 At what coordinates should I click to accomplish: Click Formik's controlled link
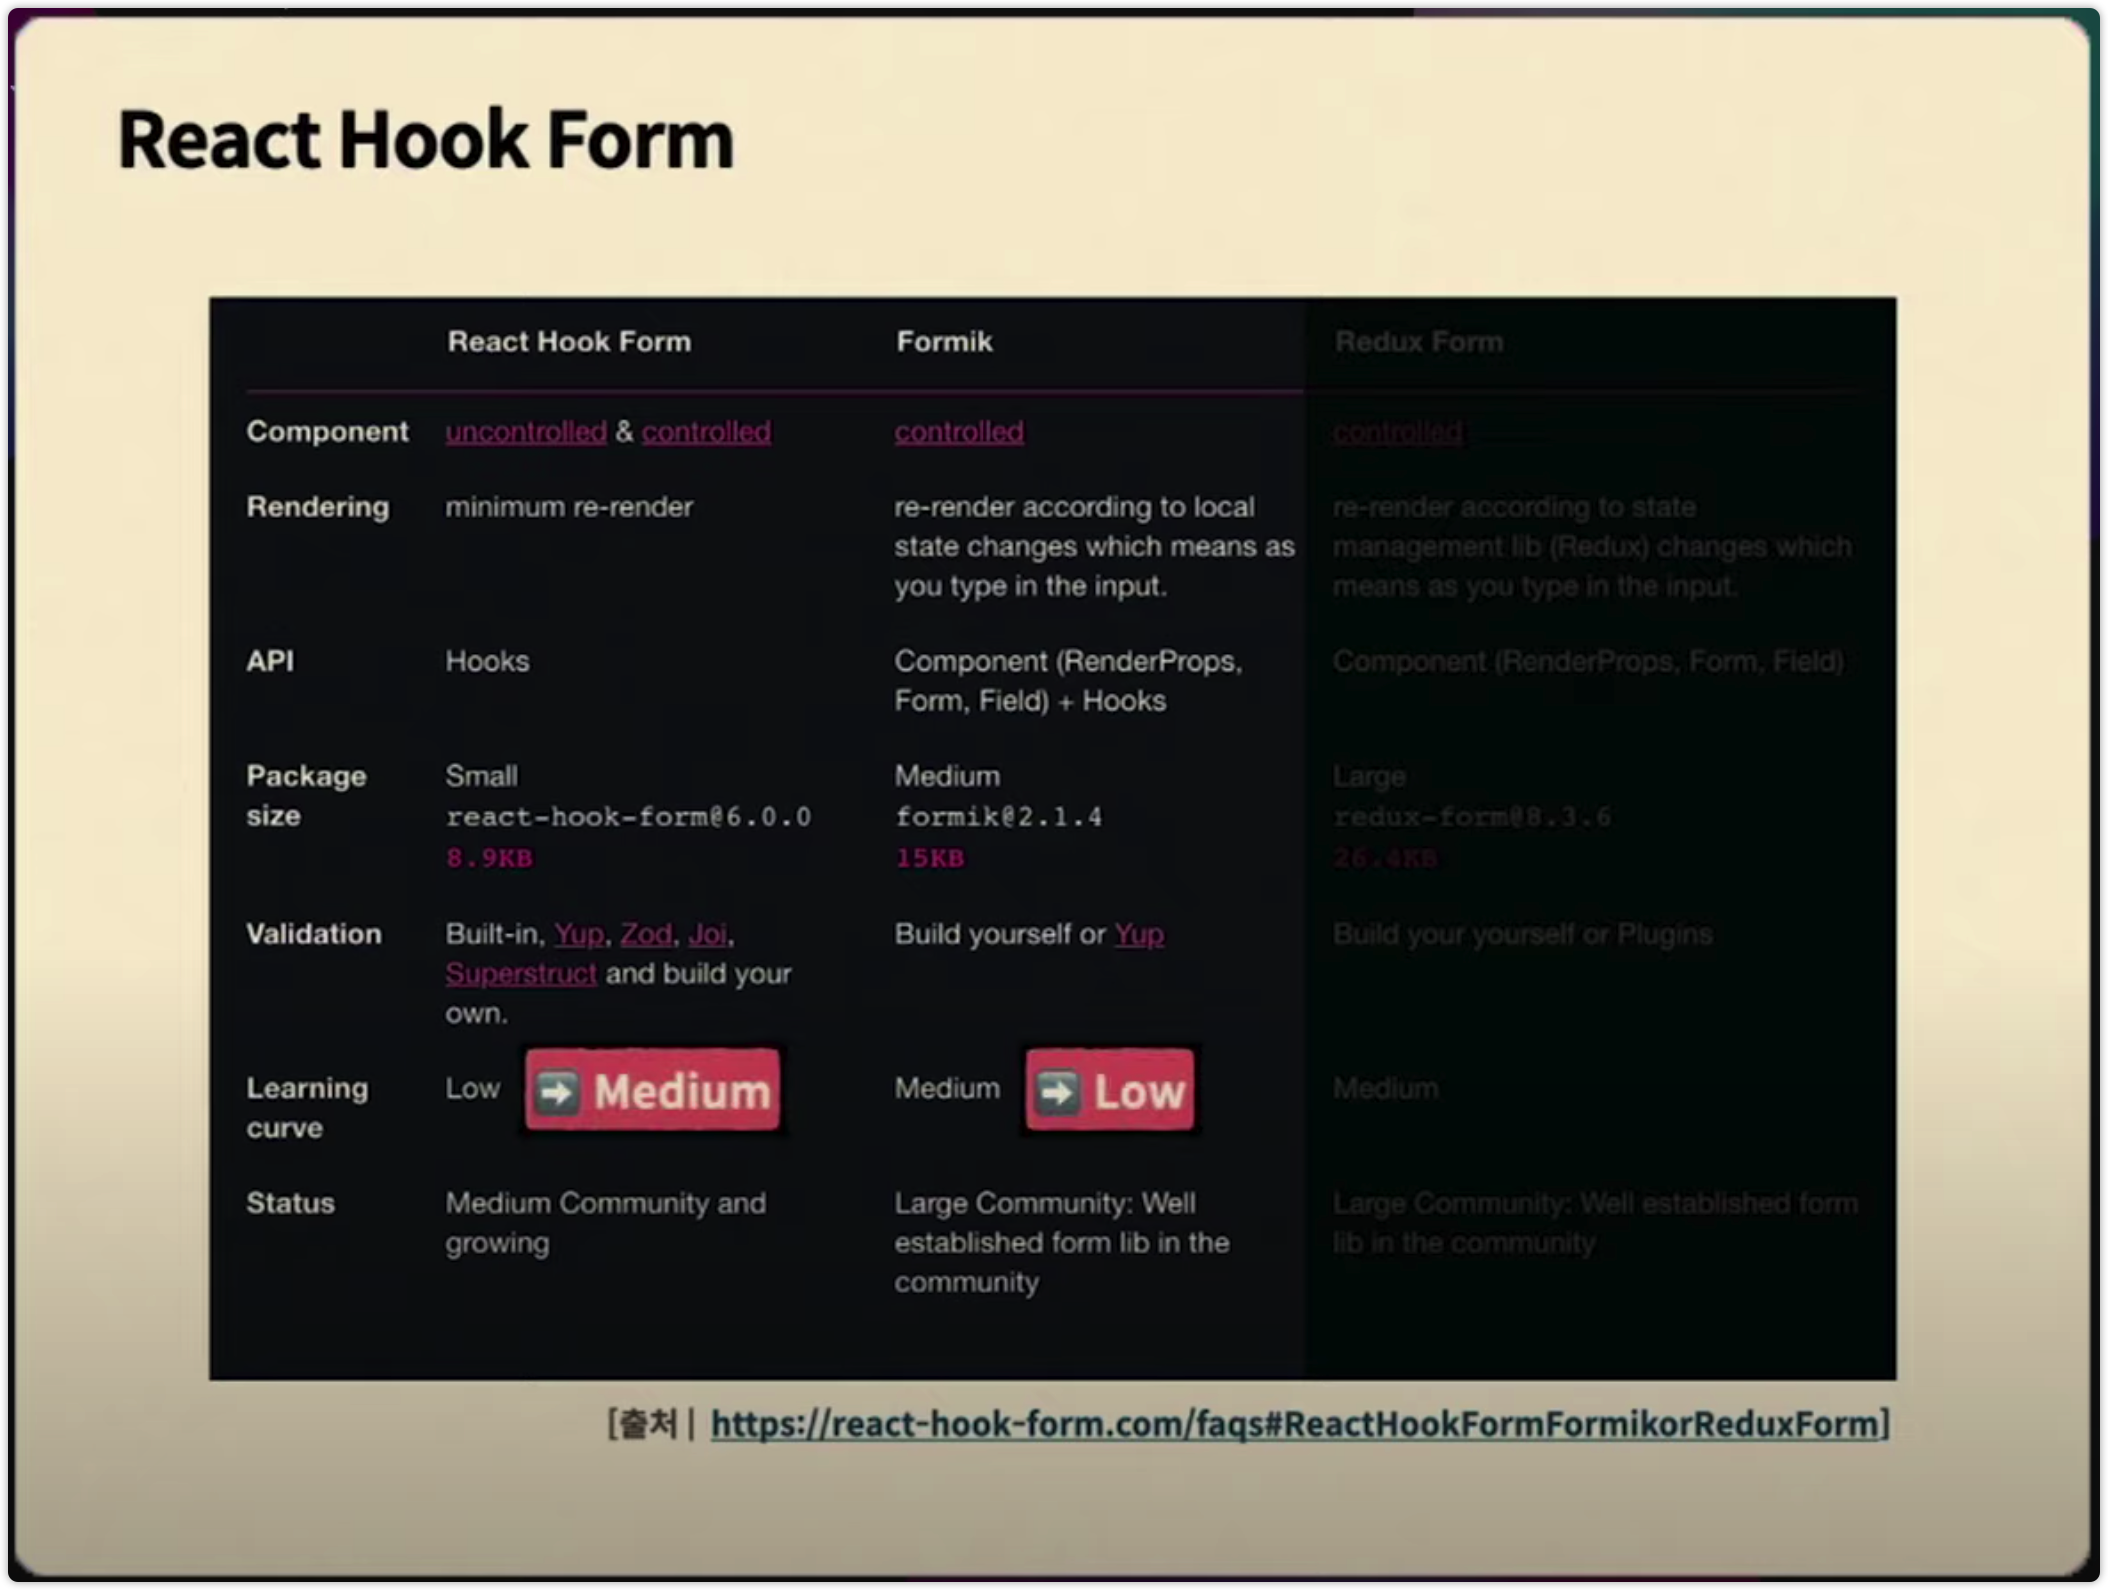tap(959, 432)
